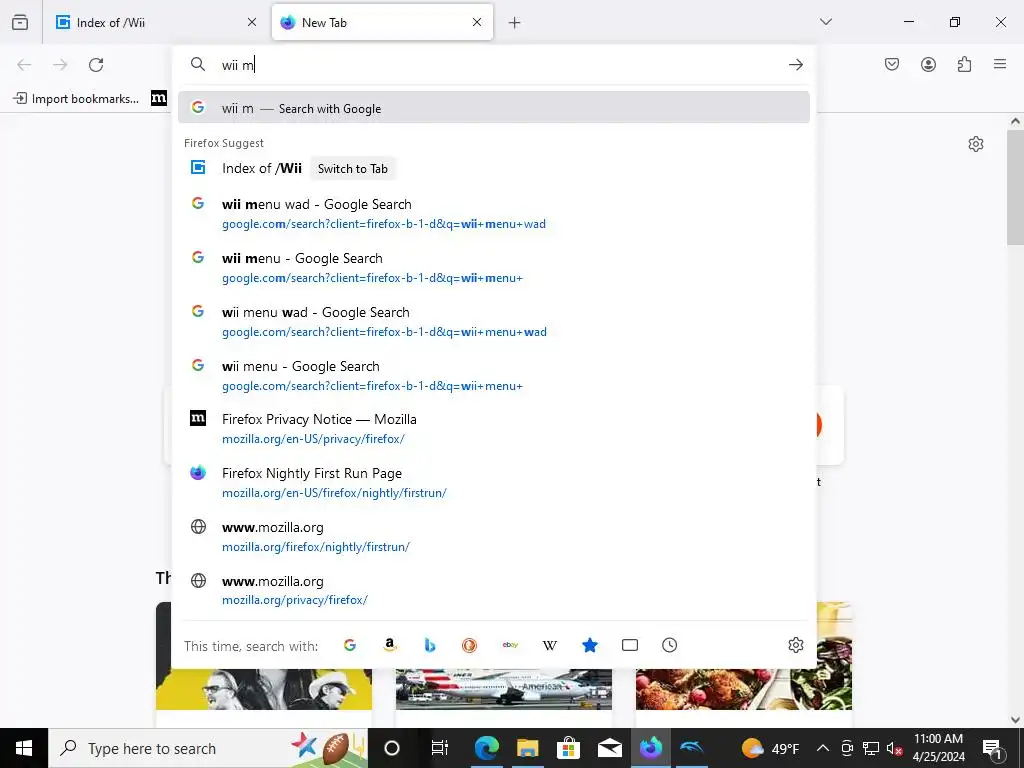Screen dimensions: 1024x768
Task: Search with Bing one-off engine icon
Action: pos(430,645)
